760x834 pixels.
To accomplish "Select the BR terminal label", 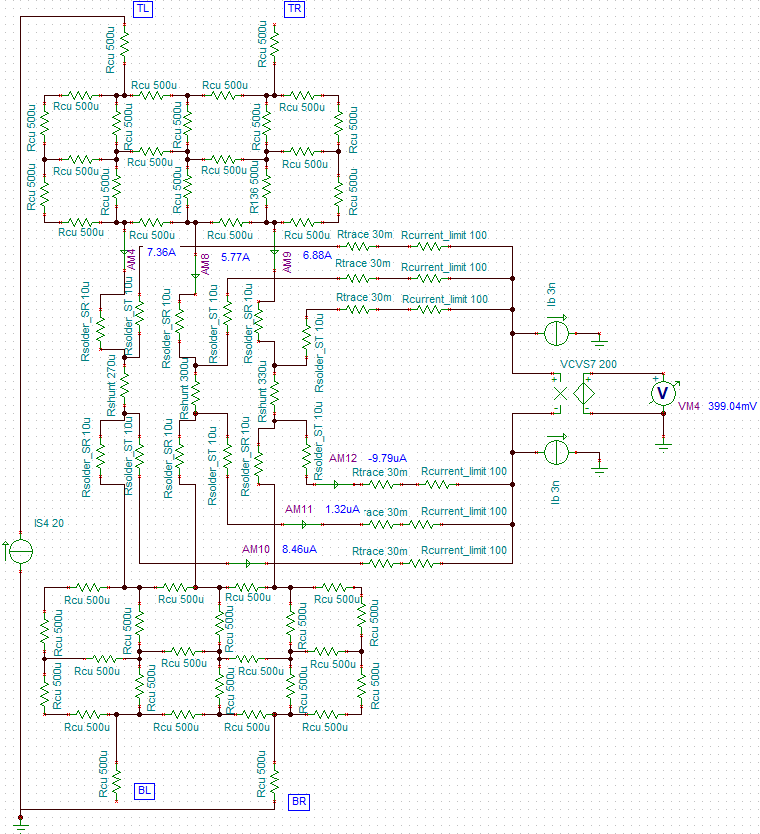I will [x=298, y=802].
